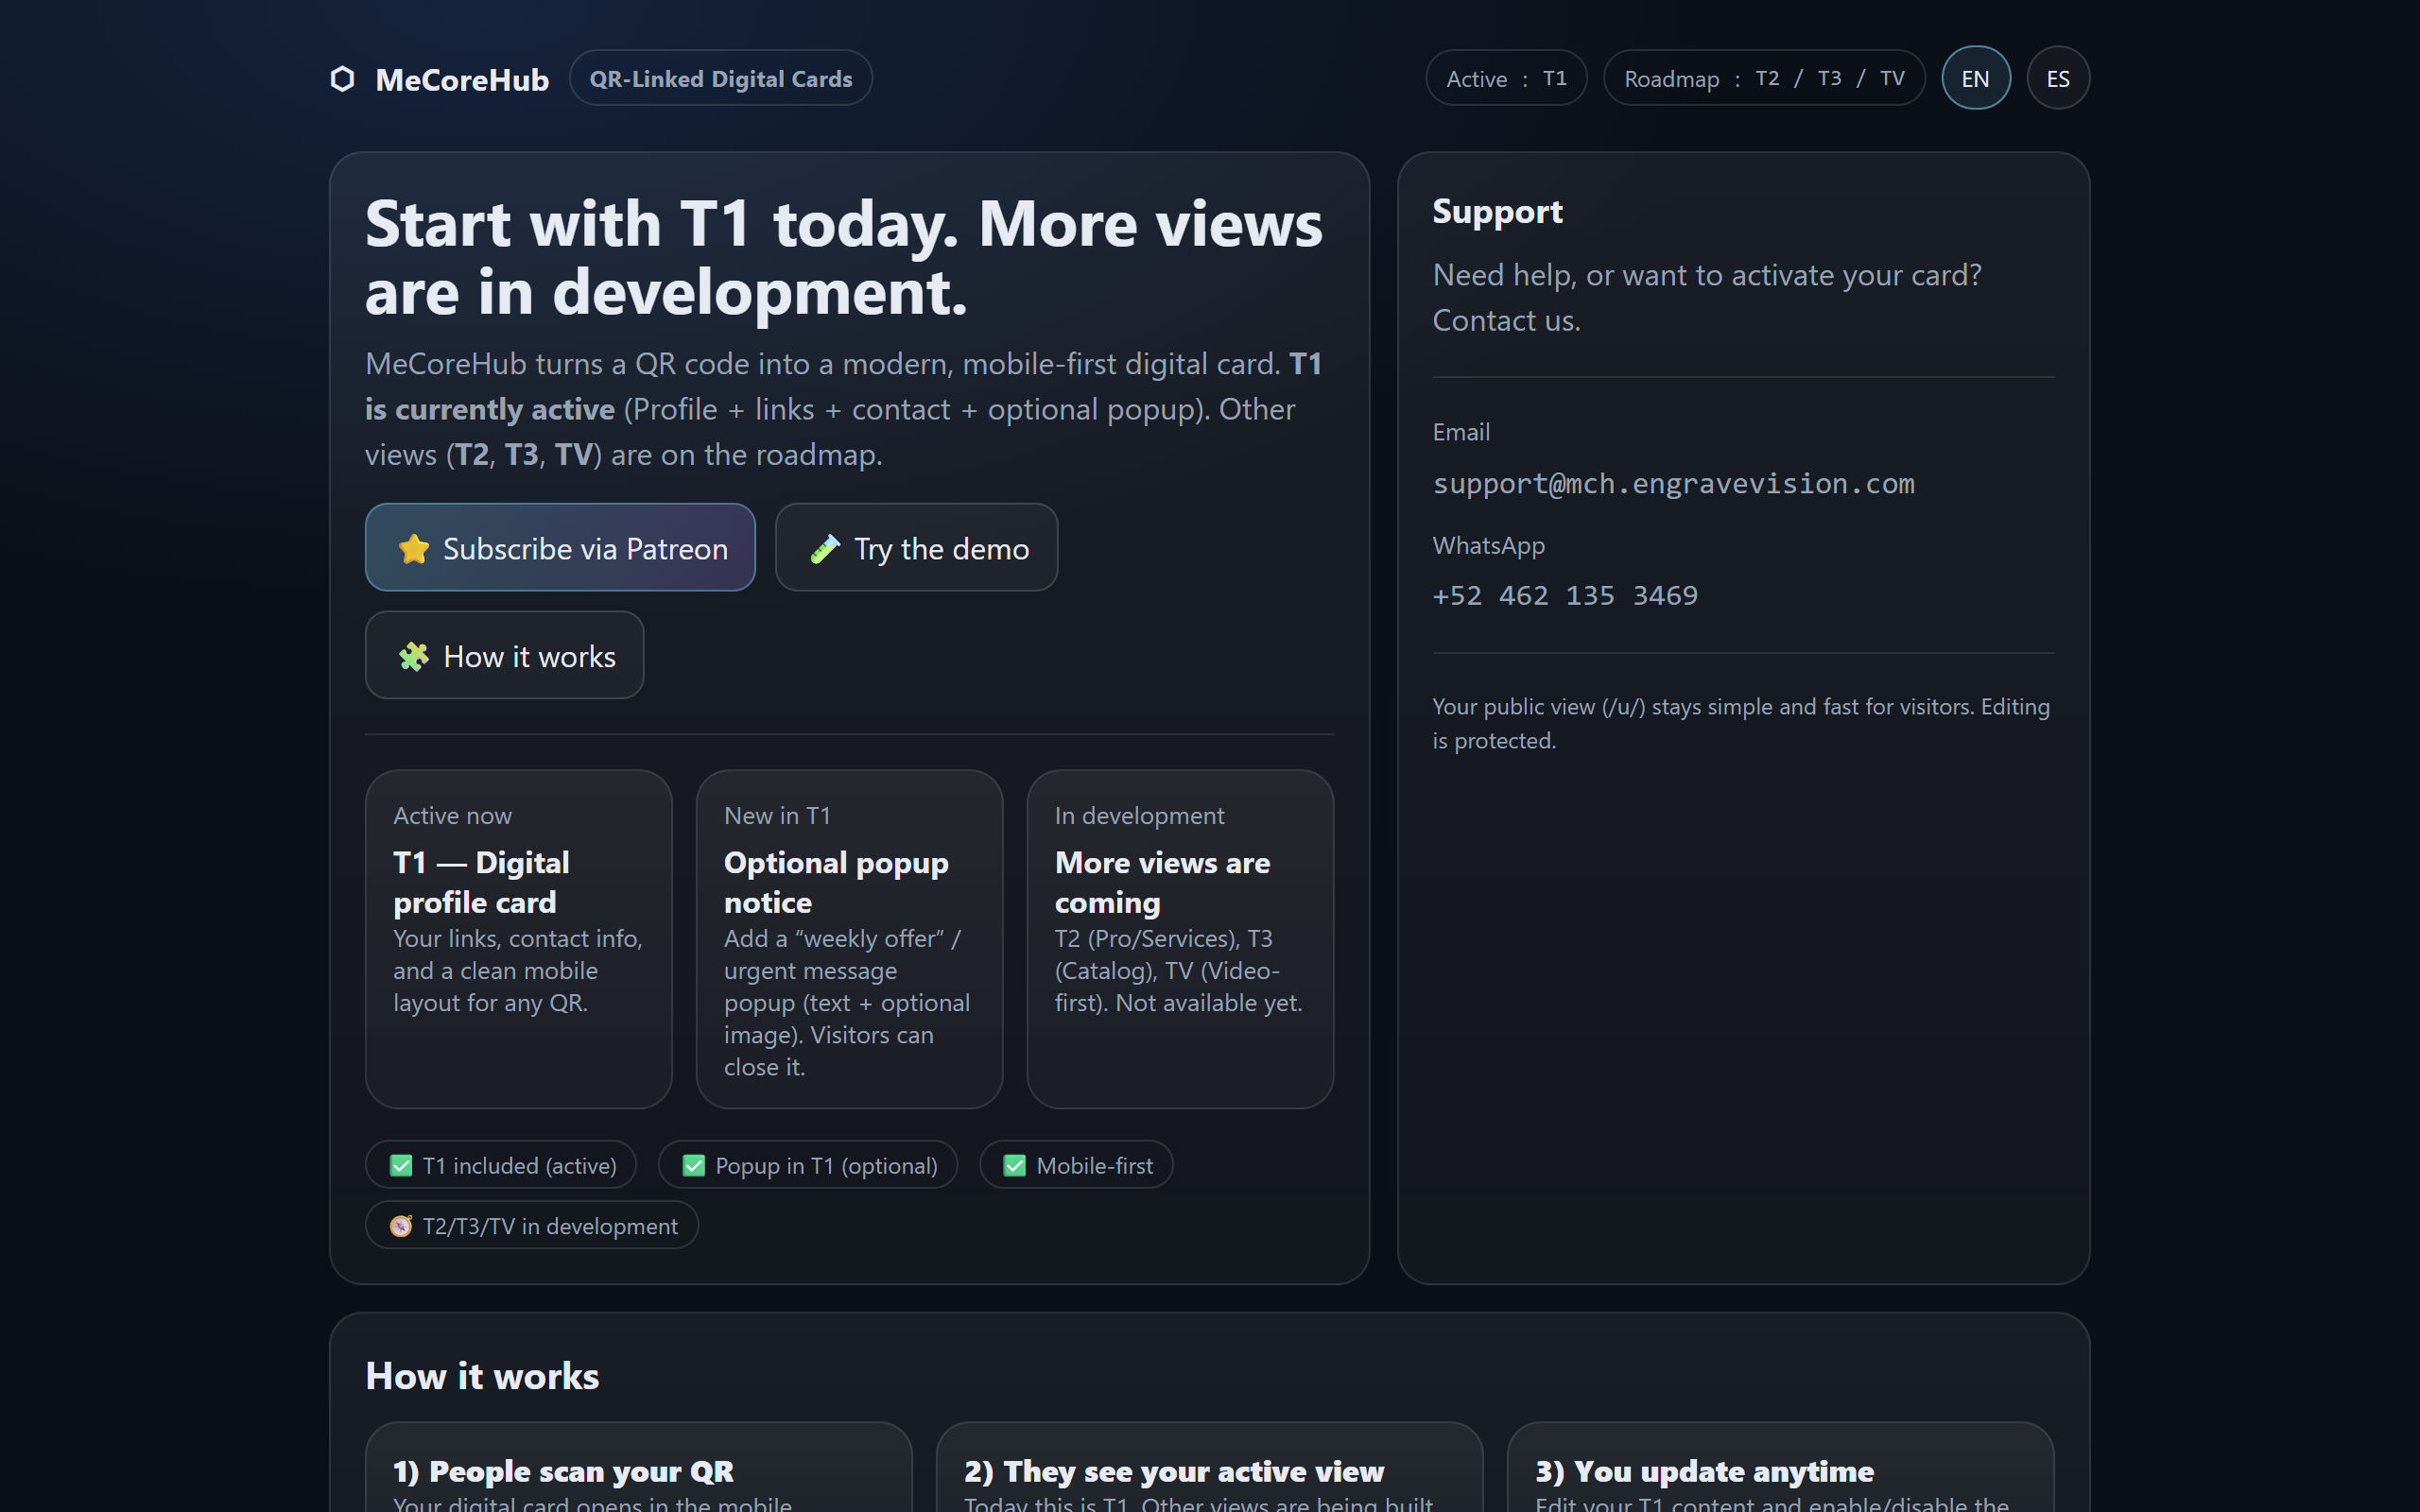Click the Popup in T1 (optional) badge

click(x=808, y=1165)
